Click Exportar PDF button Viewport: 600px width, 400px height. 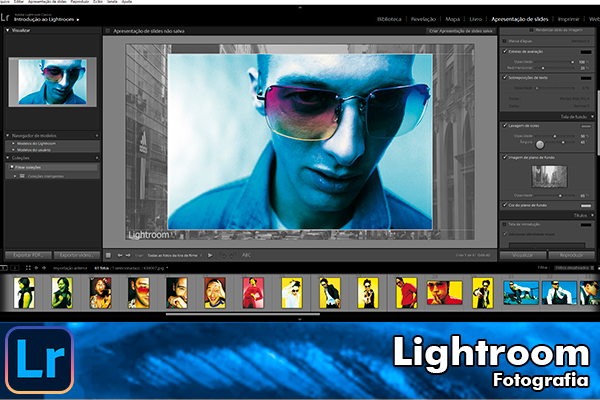pyautogui.click(x=28, y=255)
